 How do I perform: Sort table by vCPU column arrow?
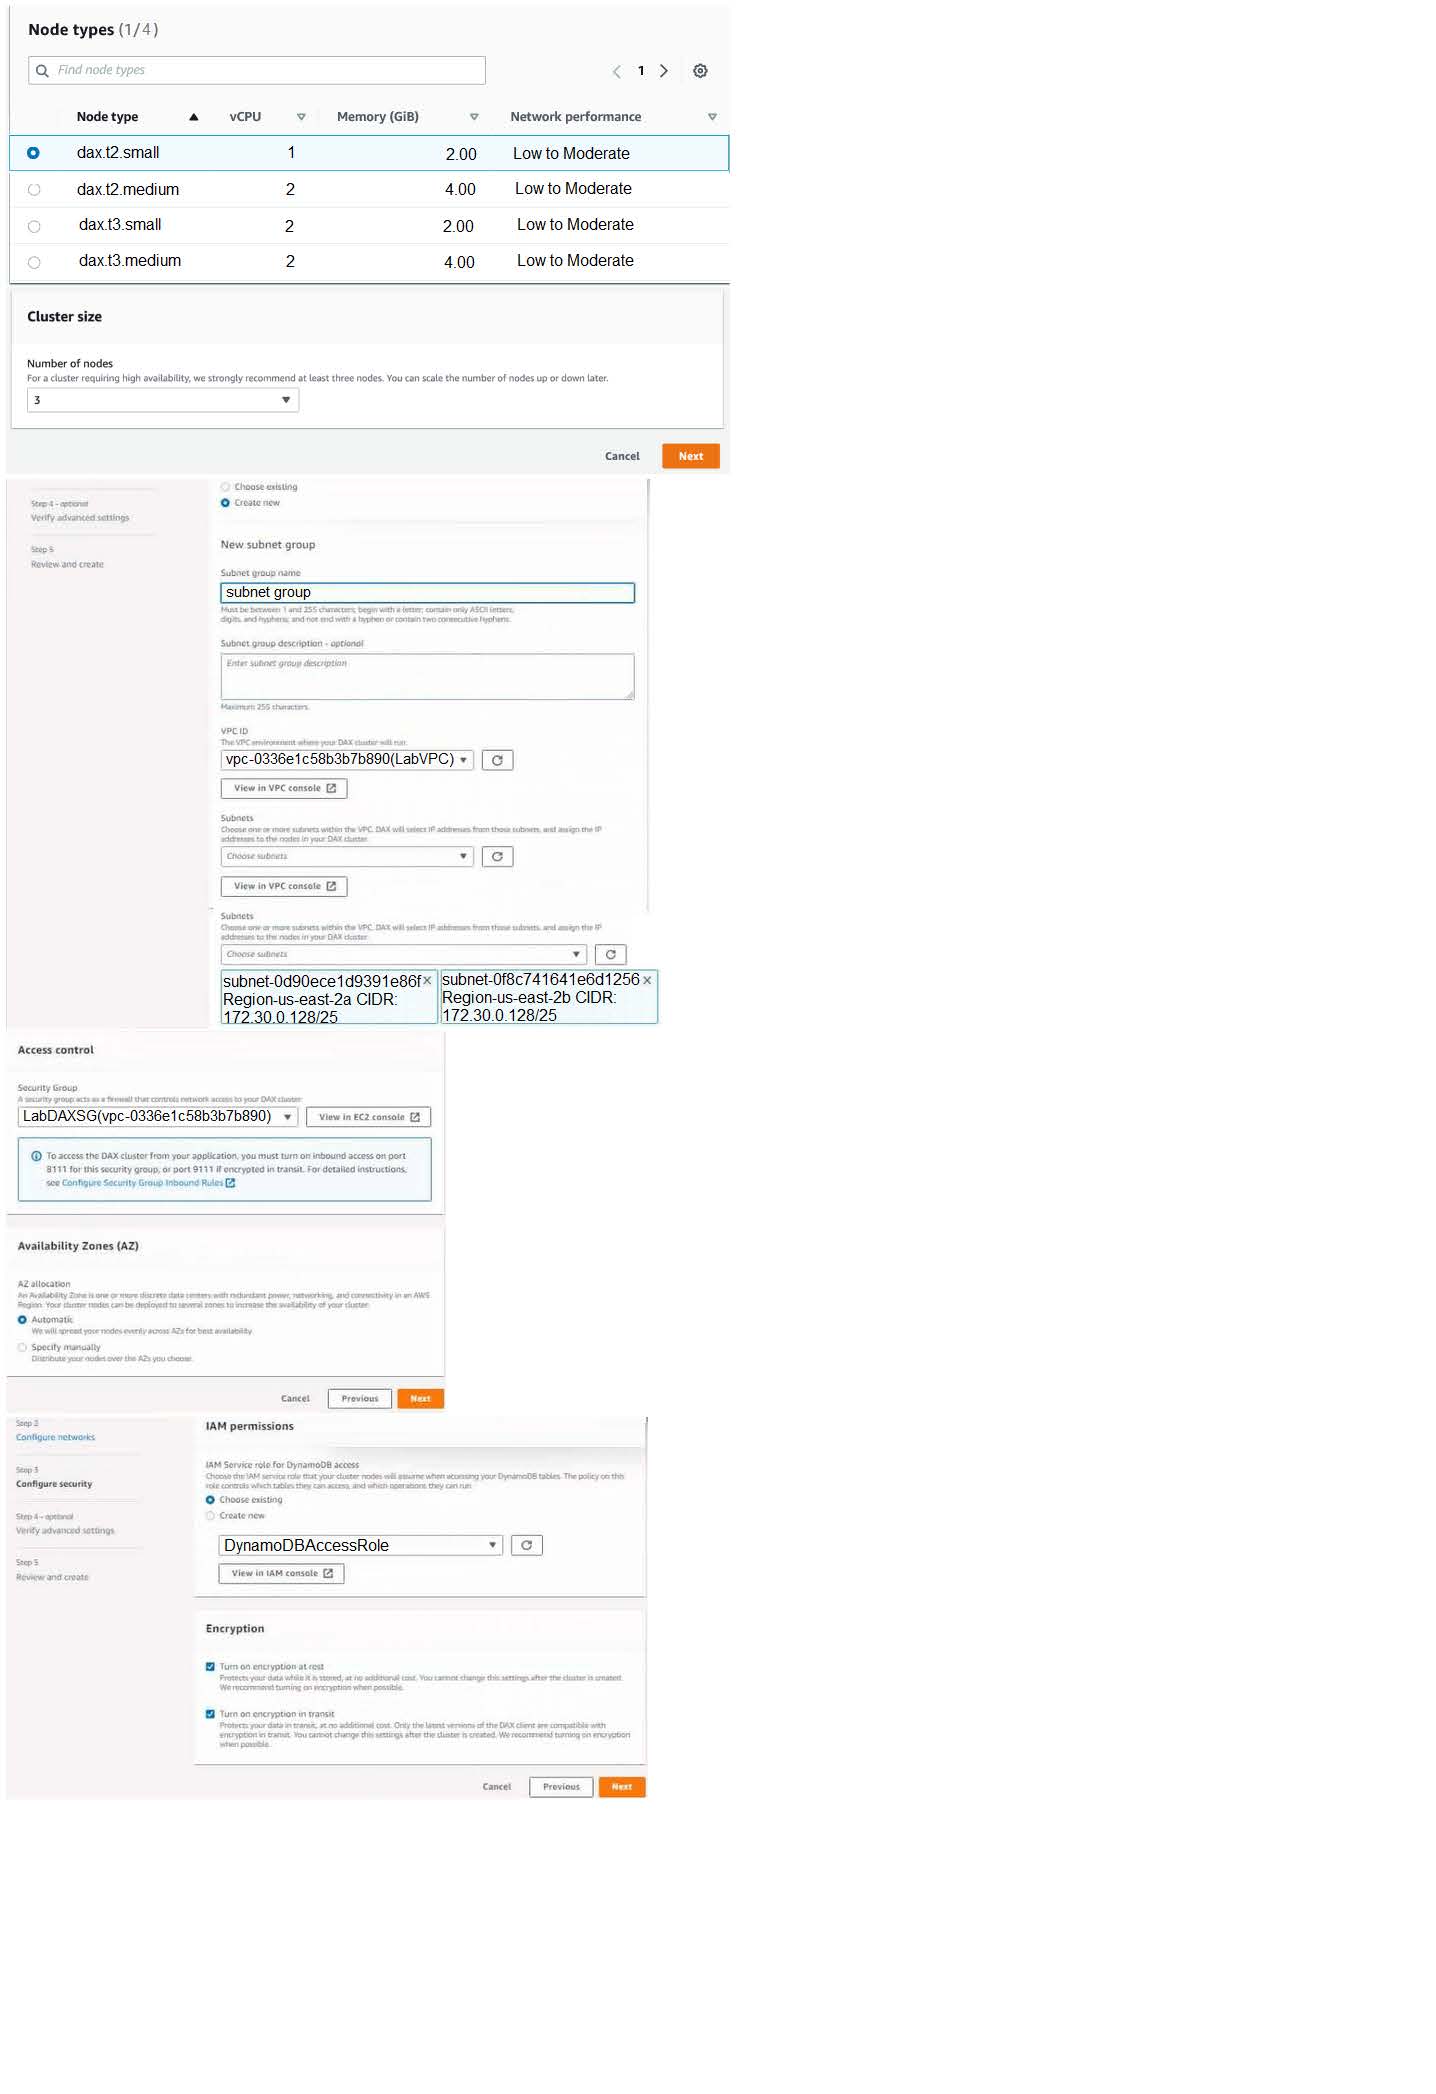point(301,117)
